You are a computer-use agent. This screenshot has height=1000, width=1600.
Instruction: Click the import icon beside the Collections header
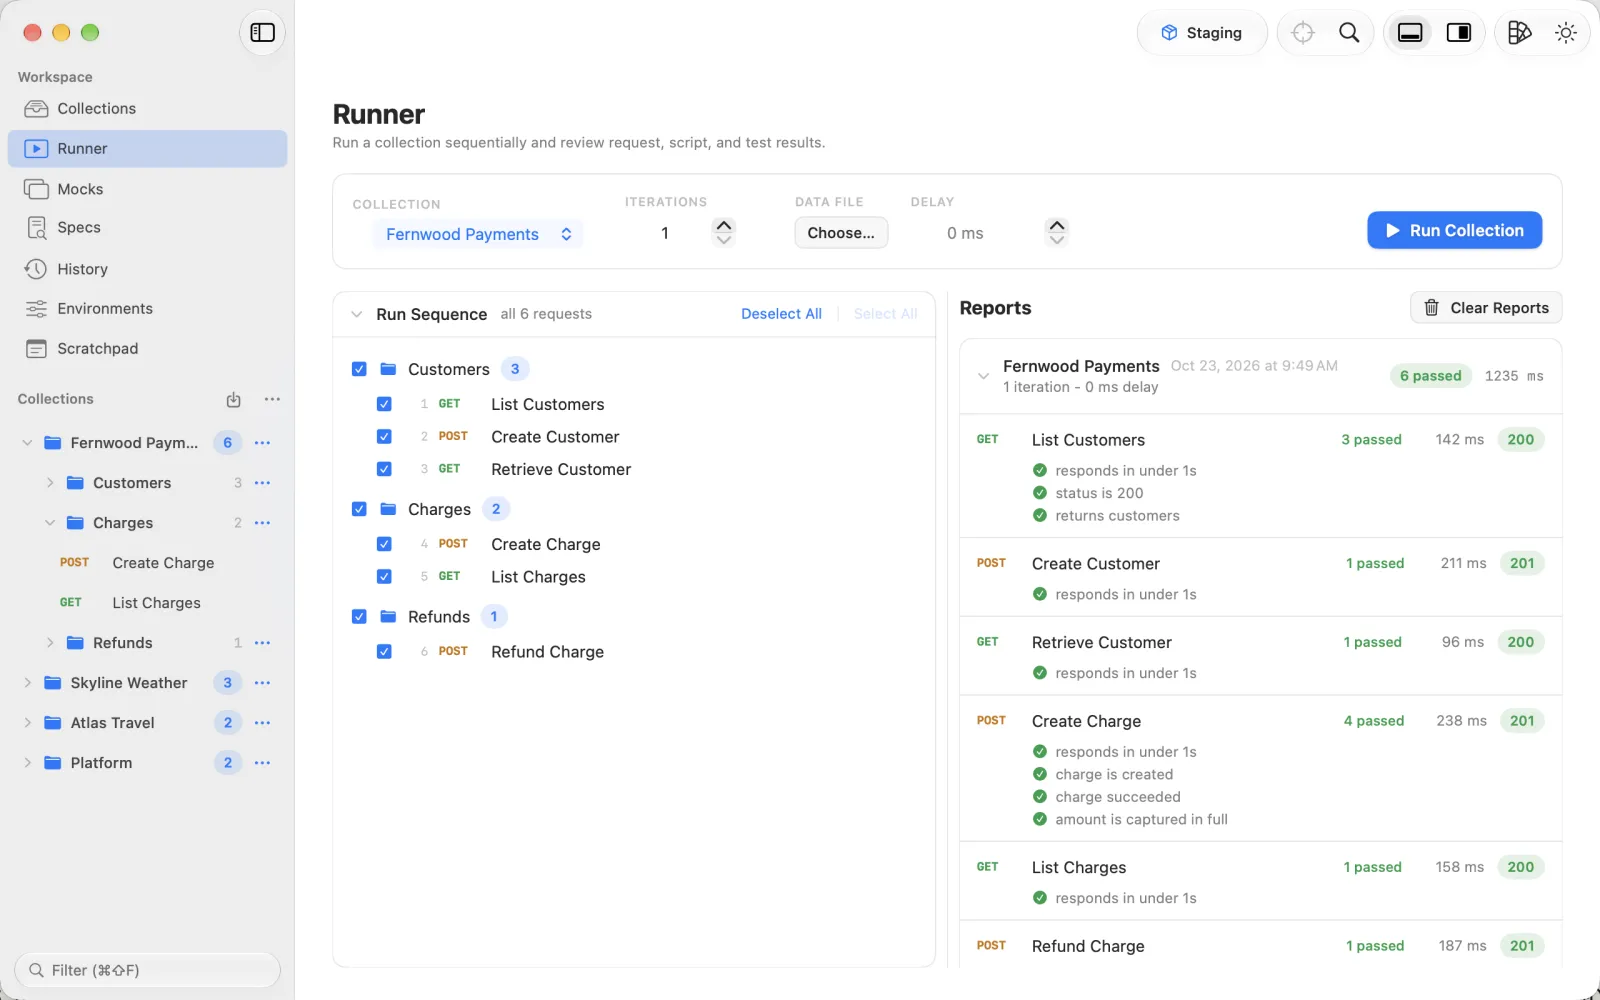233,399
